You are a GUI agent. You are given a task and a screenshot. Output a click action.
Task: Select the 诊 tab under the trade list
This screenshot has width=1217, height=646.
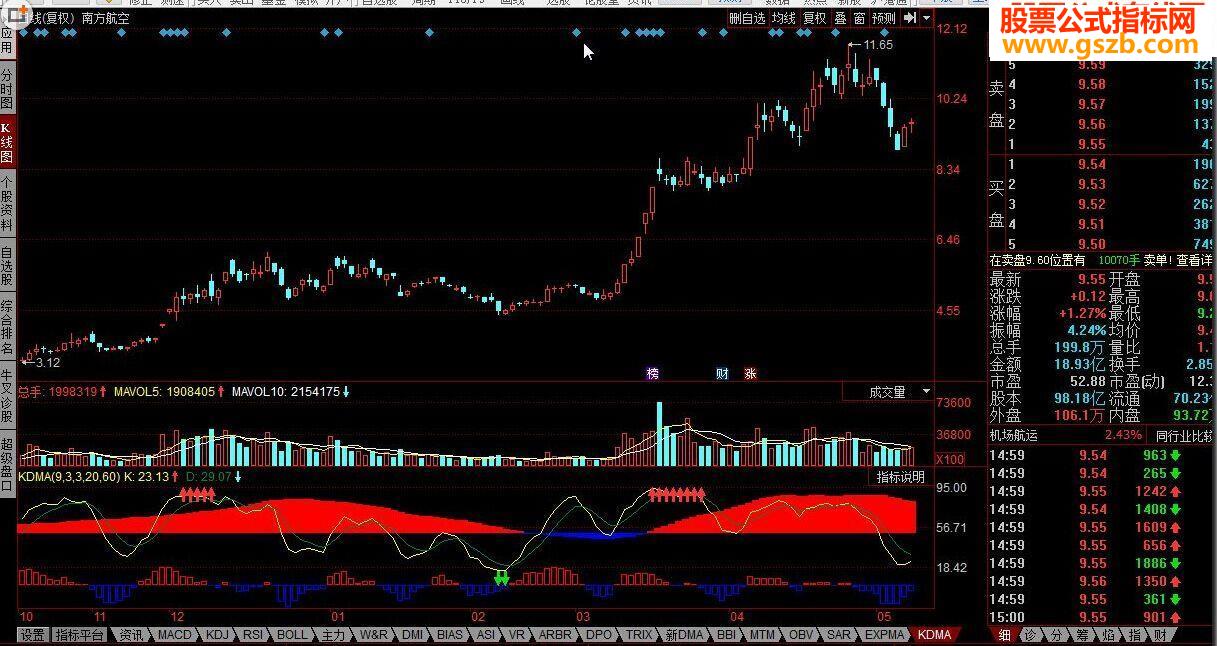[1030, 635]
